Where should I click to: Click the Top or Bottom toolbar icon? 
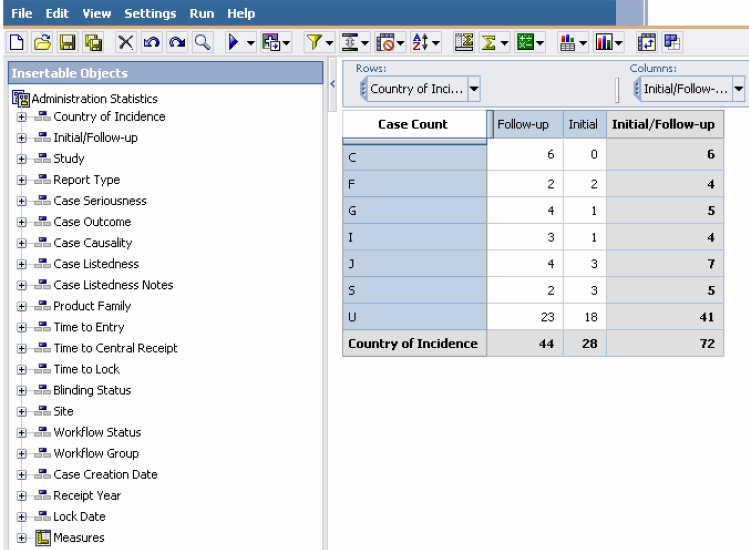(x=350, y=43)
